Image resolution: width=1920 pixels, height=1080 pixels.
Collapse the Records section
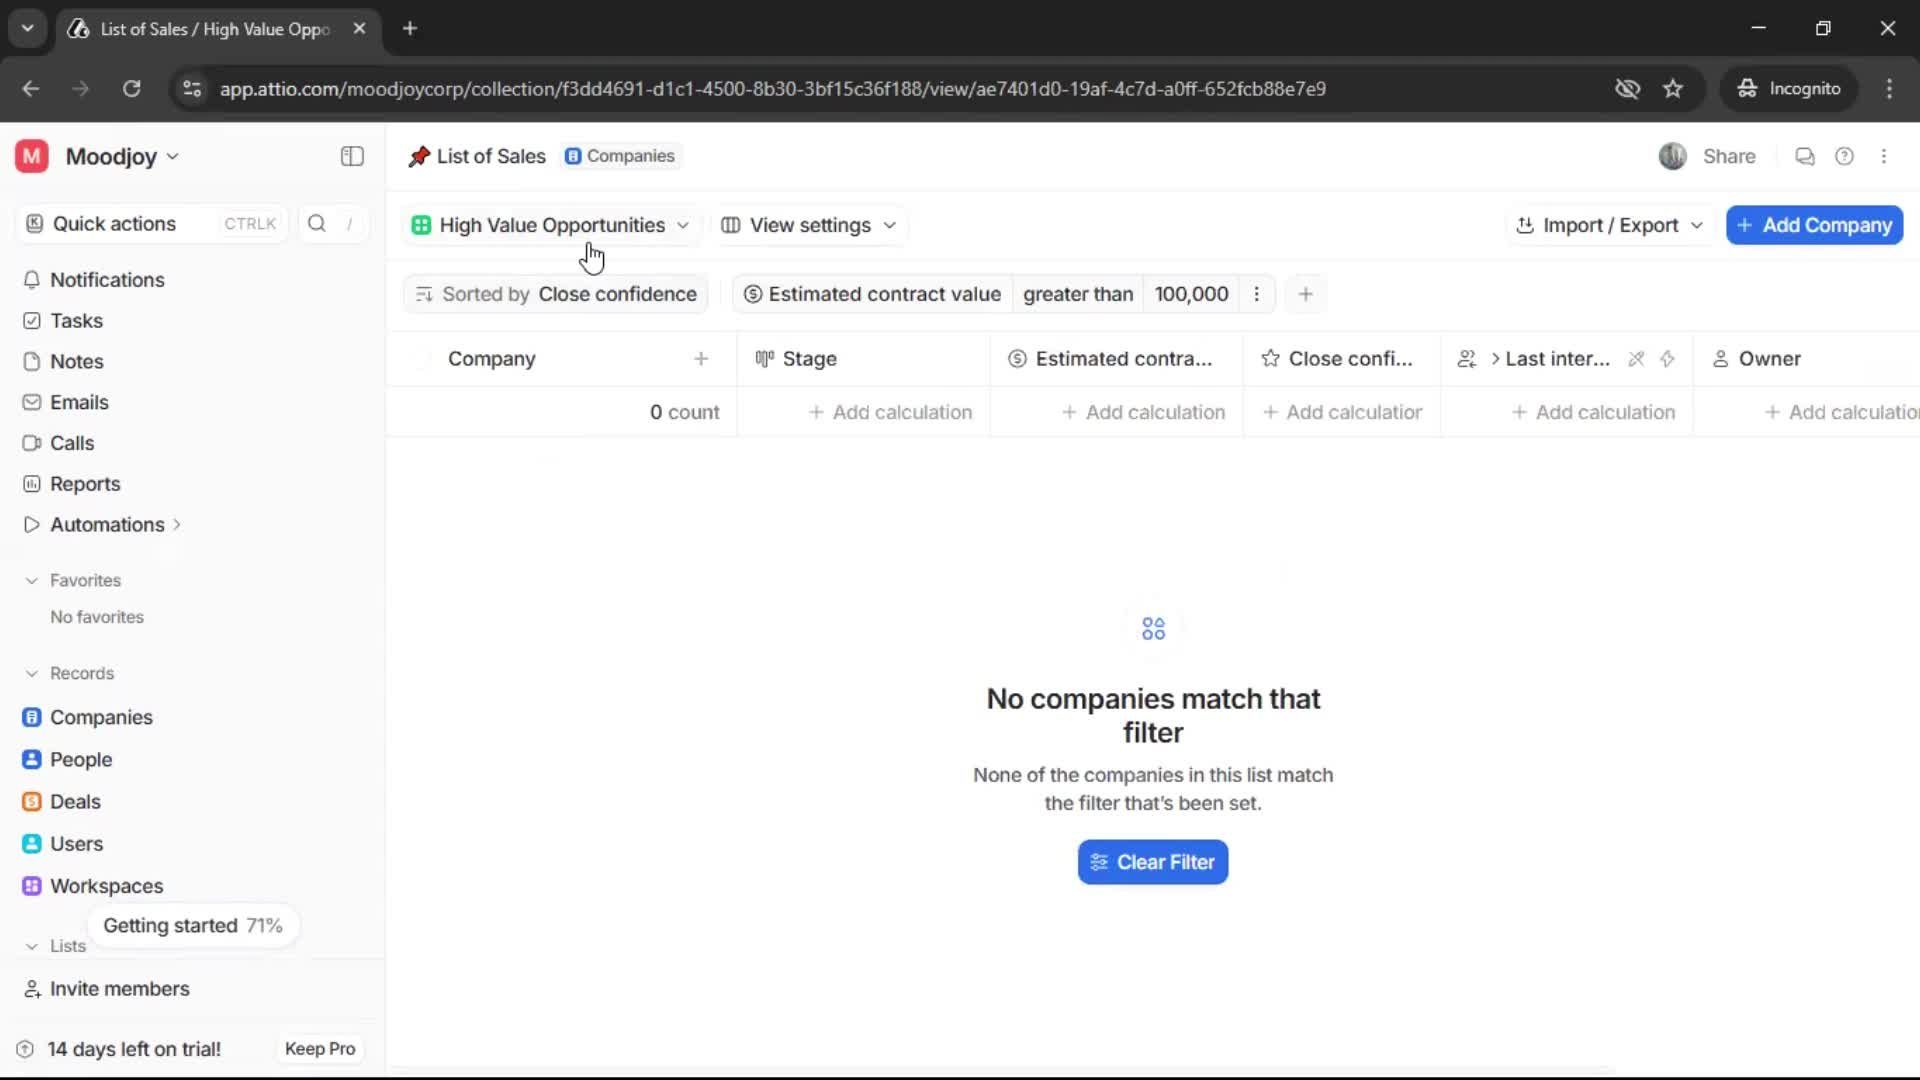tap(31, 673)
